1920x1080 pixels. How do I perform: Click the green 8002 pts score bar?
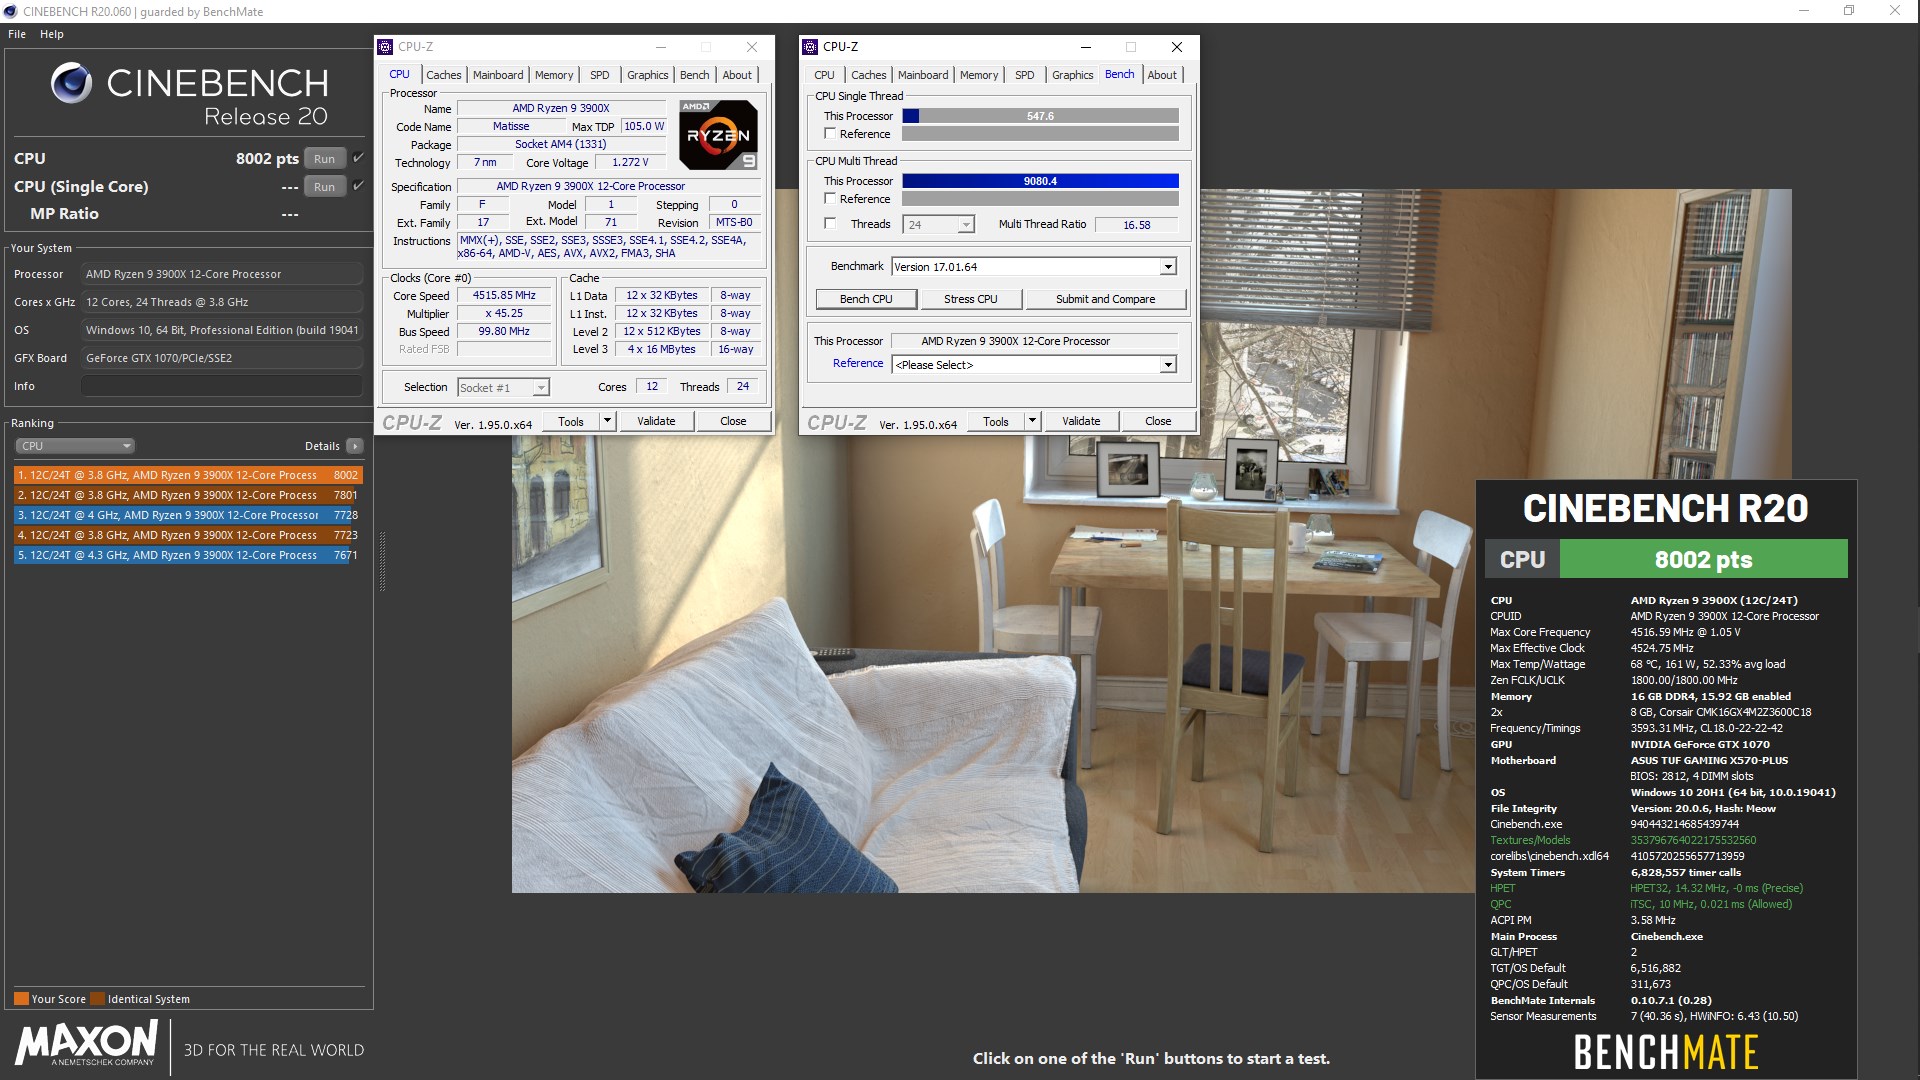[1703, 559]
